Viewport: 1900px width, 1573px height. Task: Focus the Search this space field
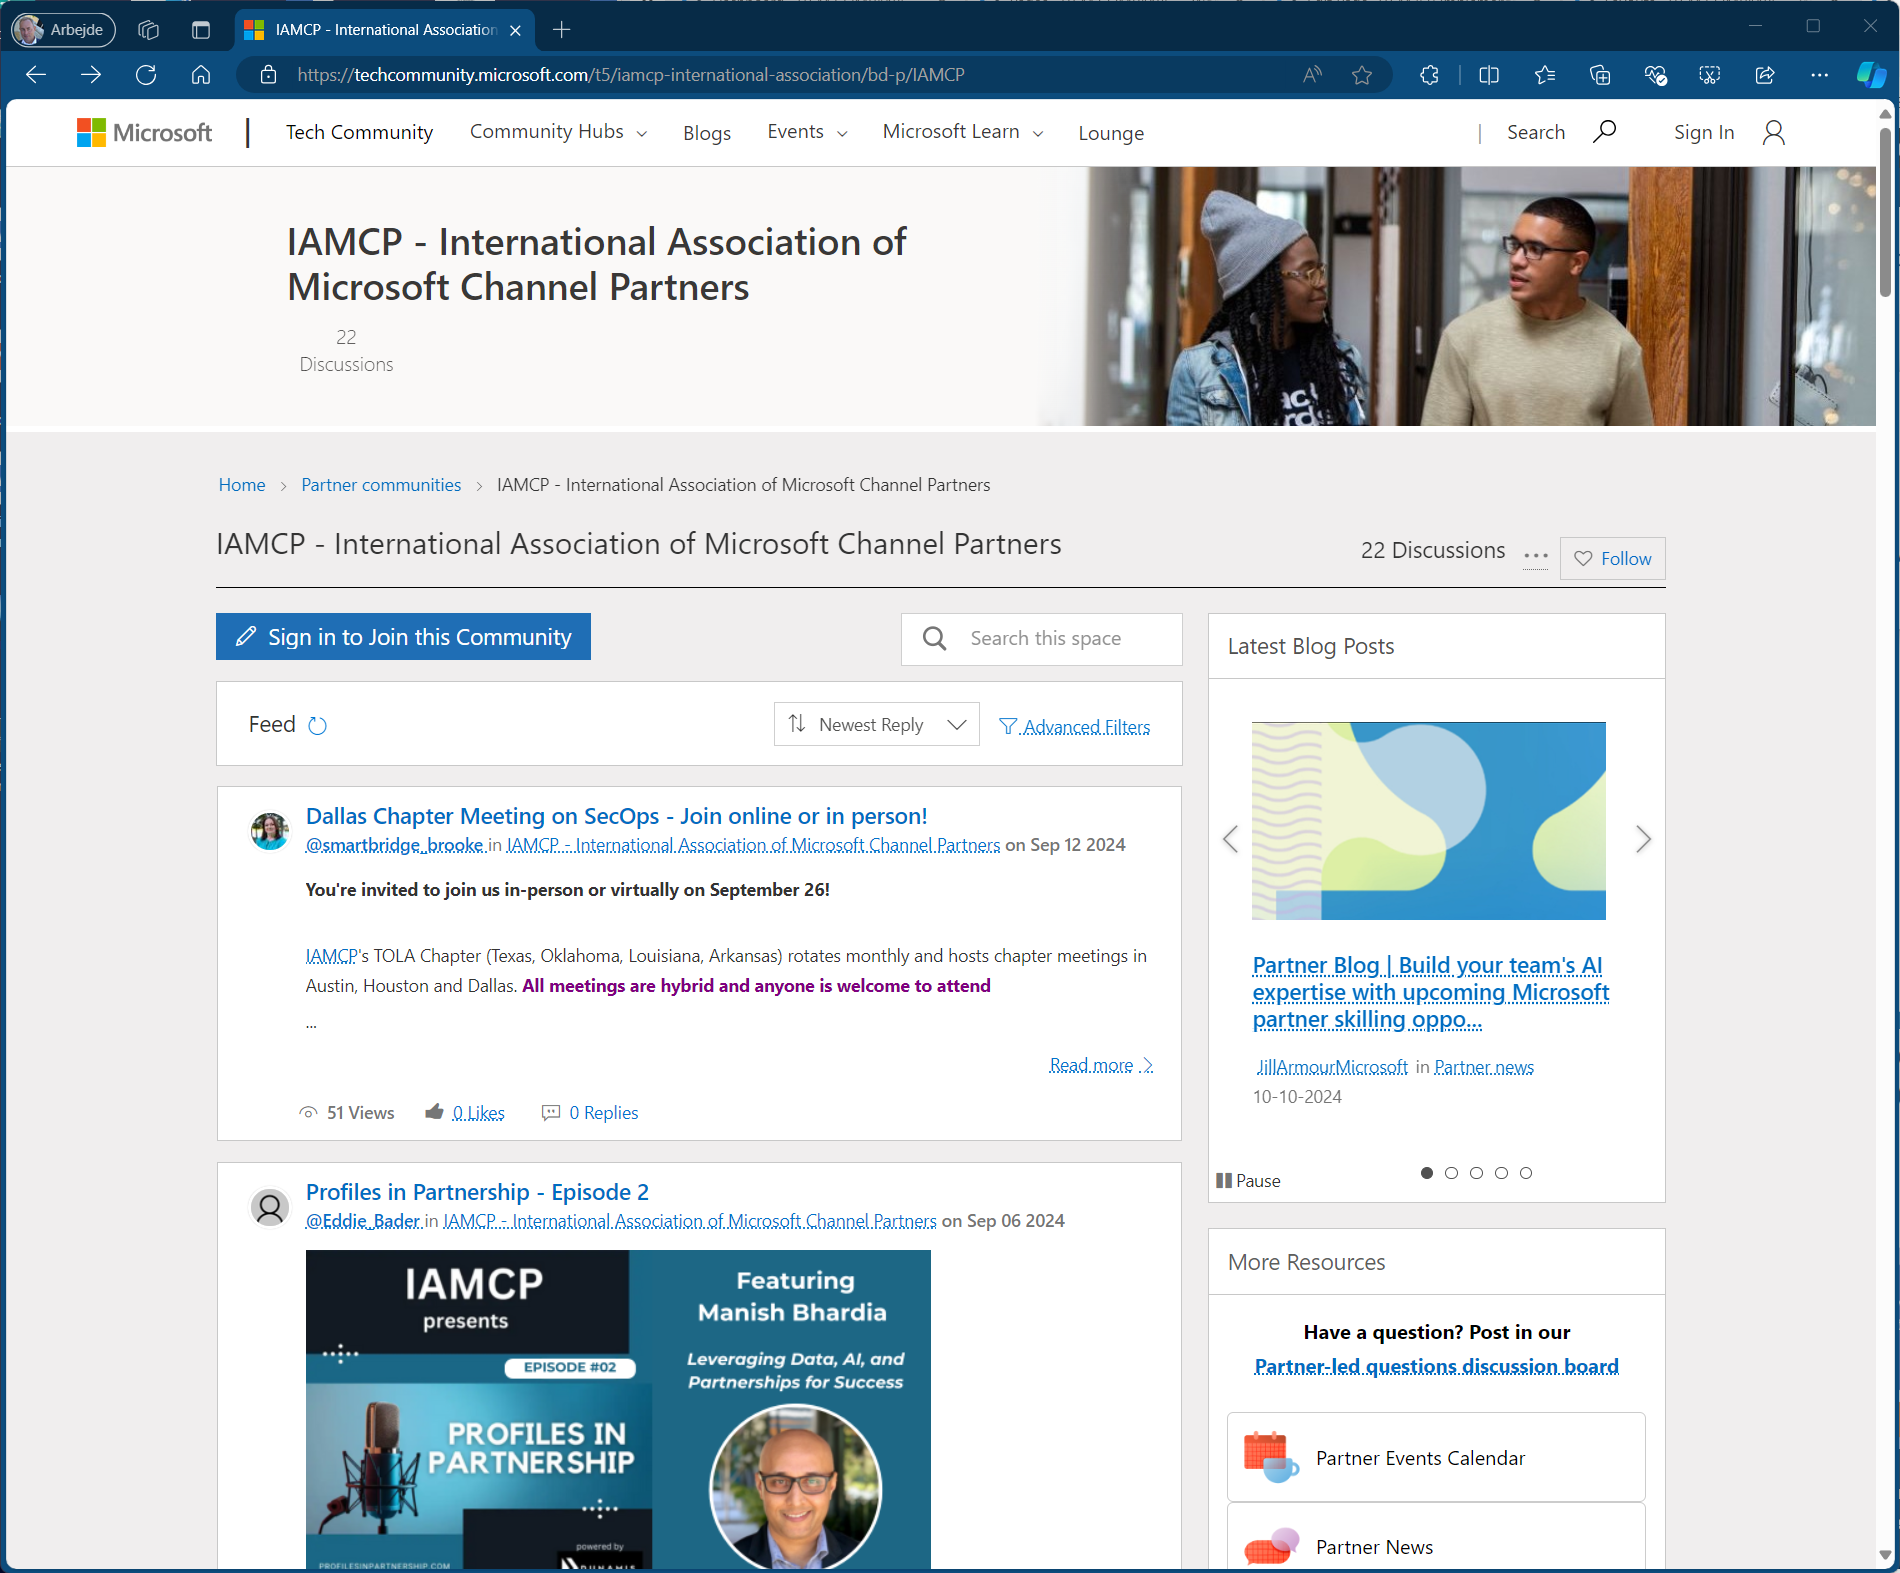1042,639
